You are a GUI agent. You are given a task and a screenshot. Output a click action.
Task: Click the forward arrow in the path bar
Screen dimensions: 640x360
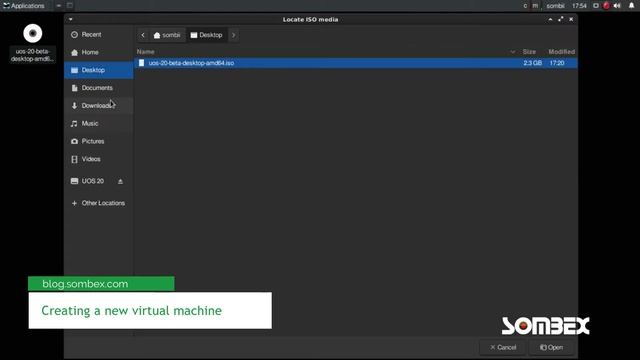(233, 35)
